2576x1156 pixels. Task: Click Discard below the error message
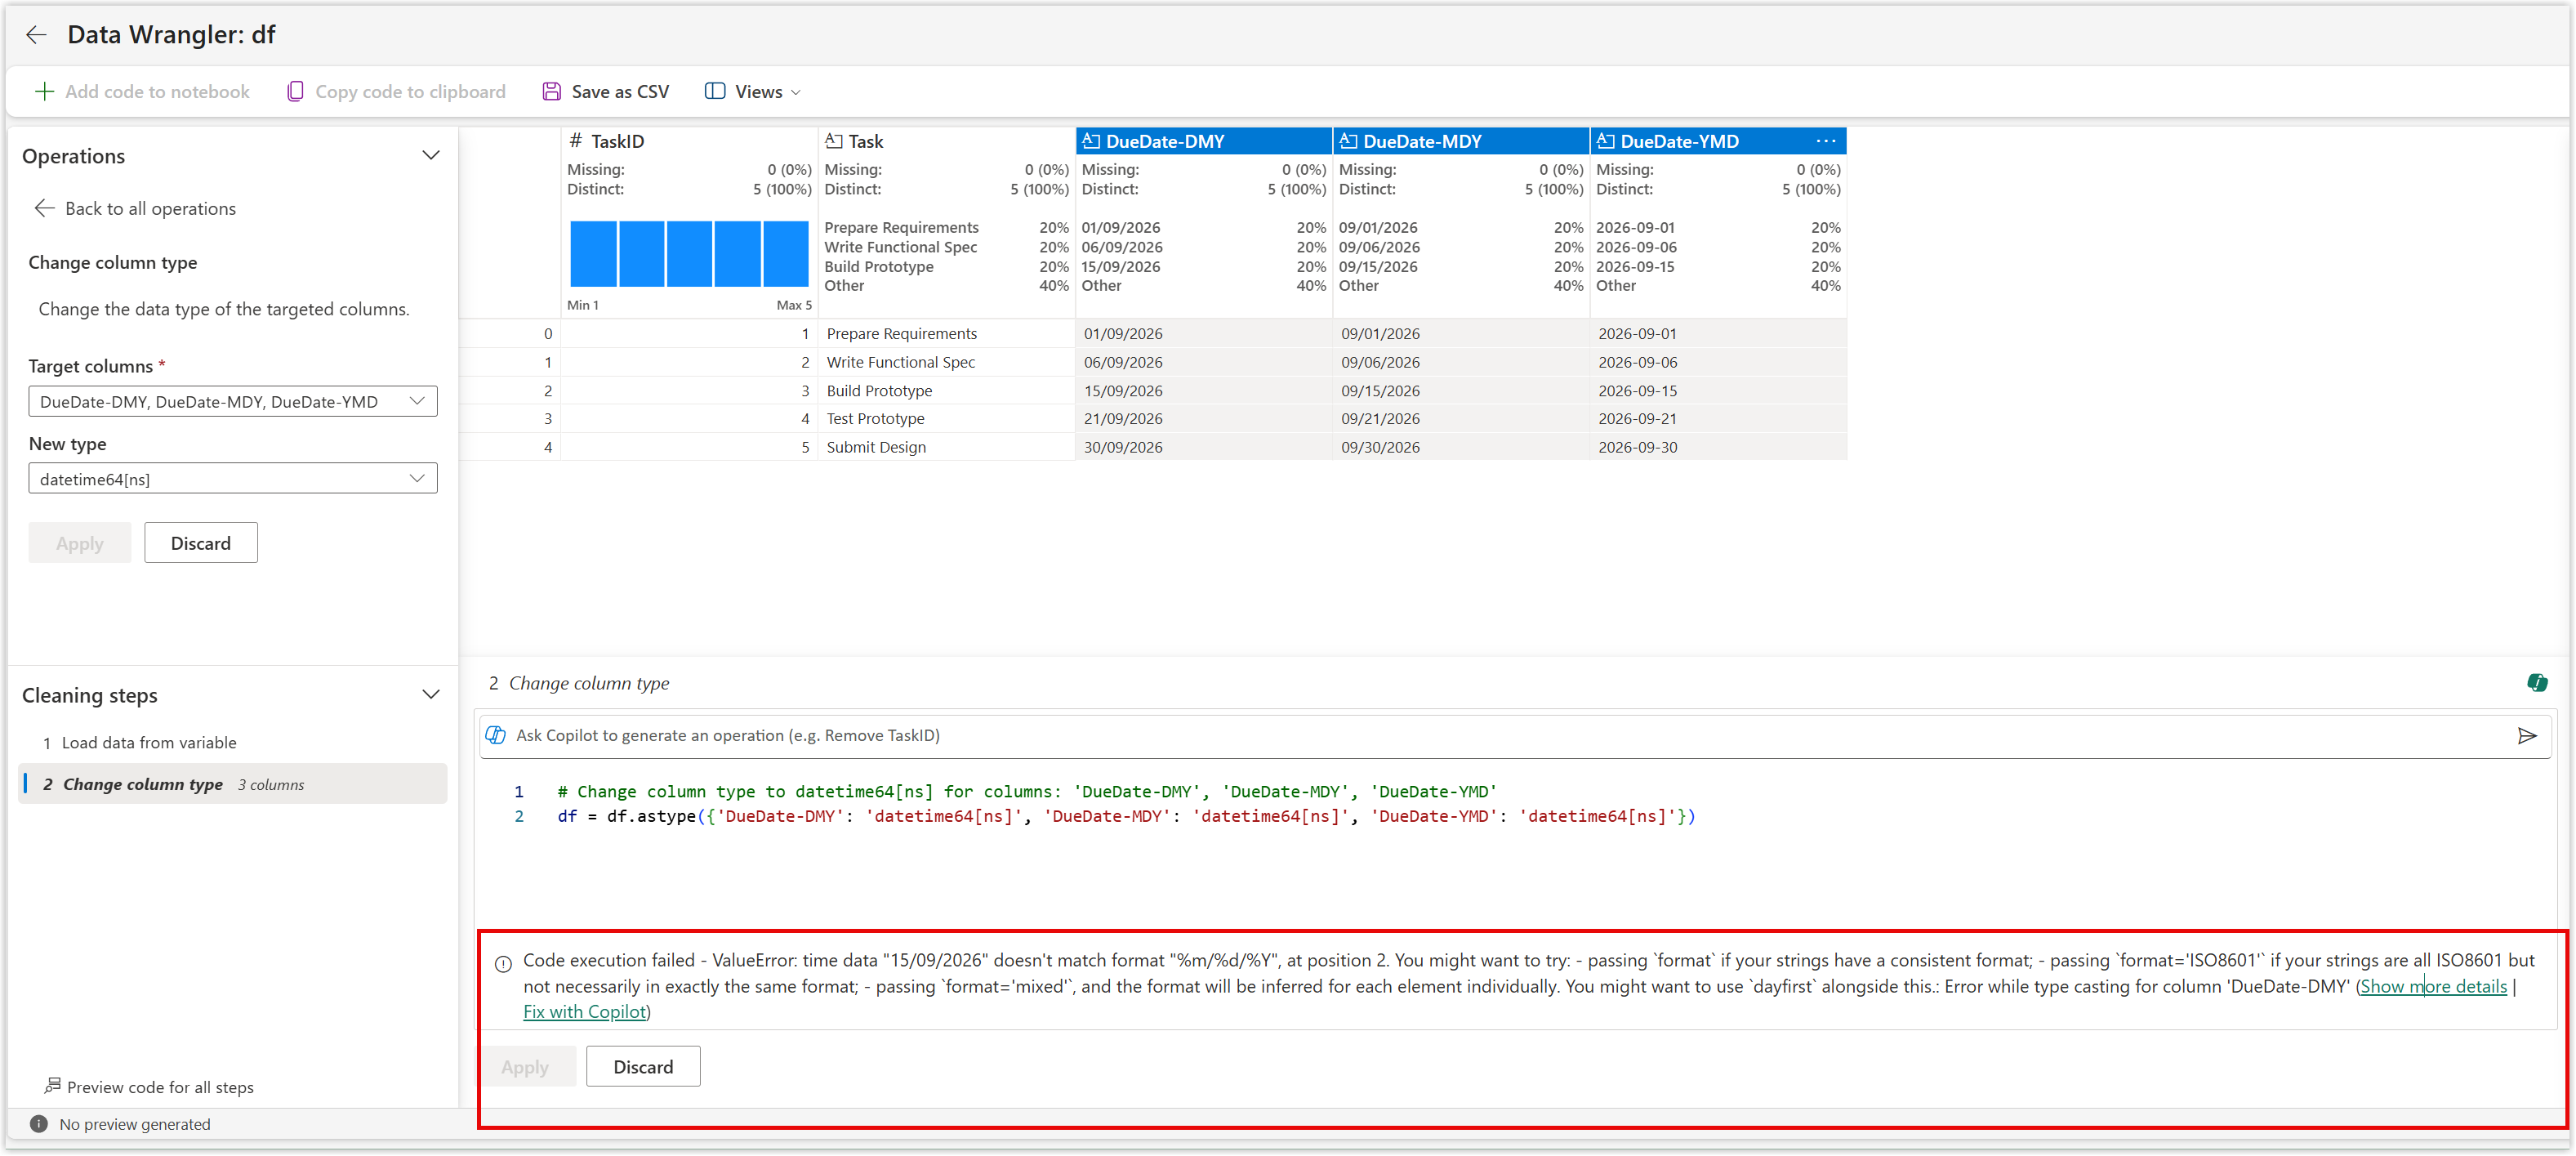(x=643, y=1067)
